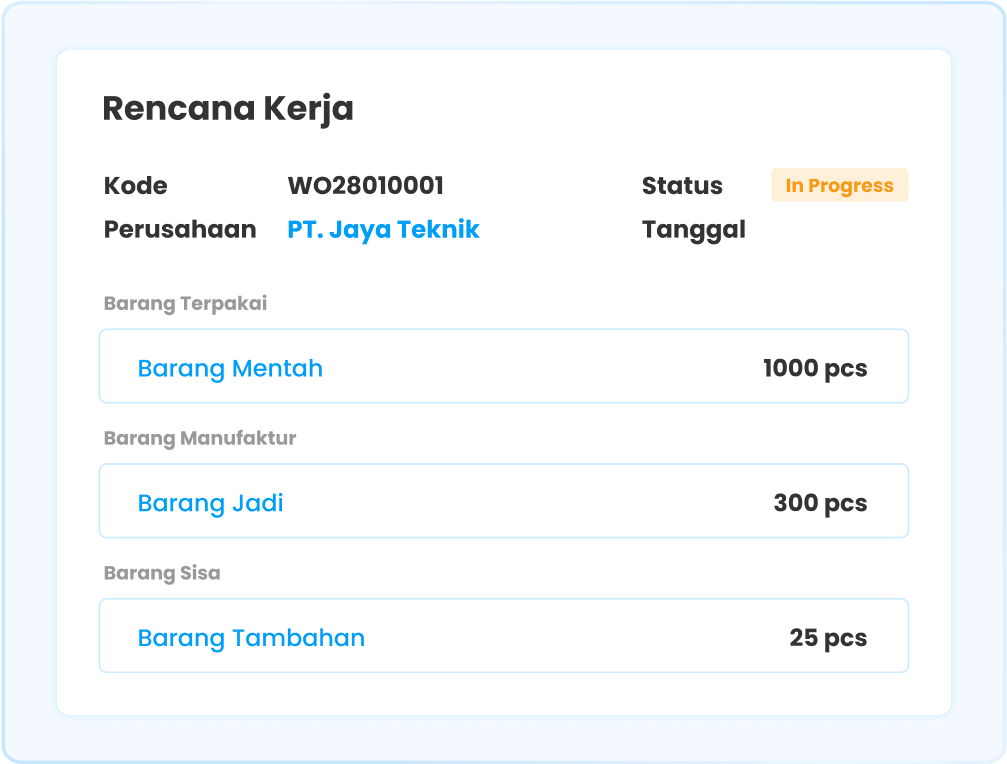
Task: Select the 300 pcs quantity value
Action: click(821, 502)
